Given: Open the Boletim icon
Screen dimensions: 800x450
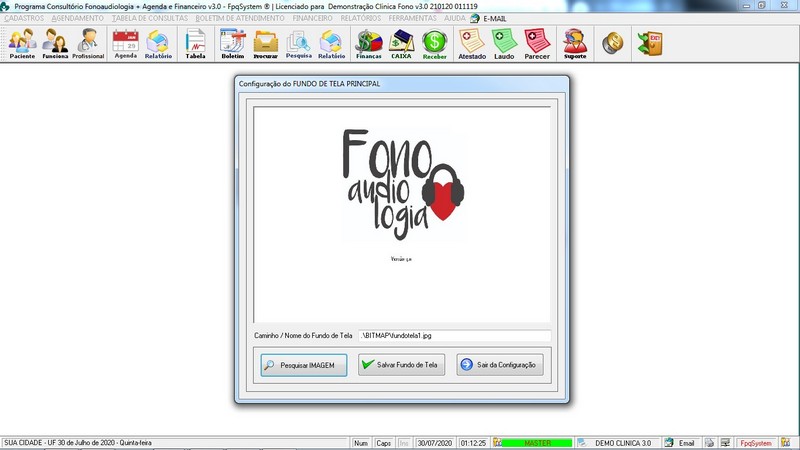Looking at the screenshot, I should (x=233, y=44).
